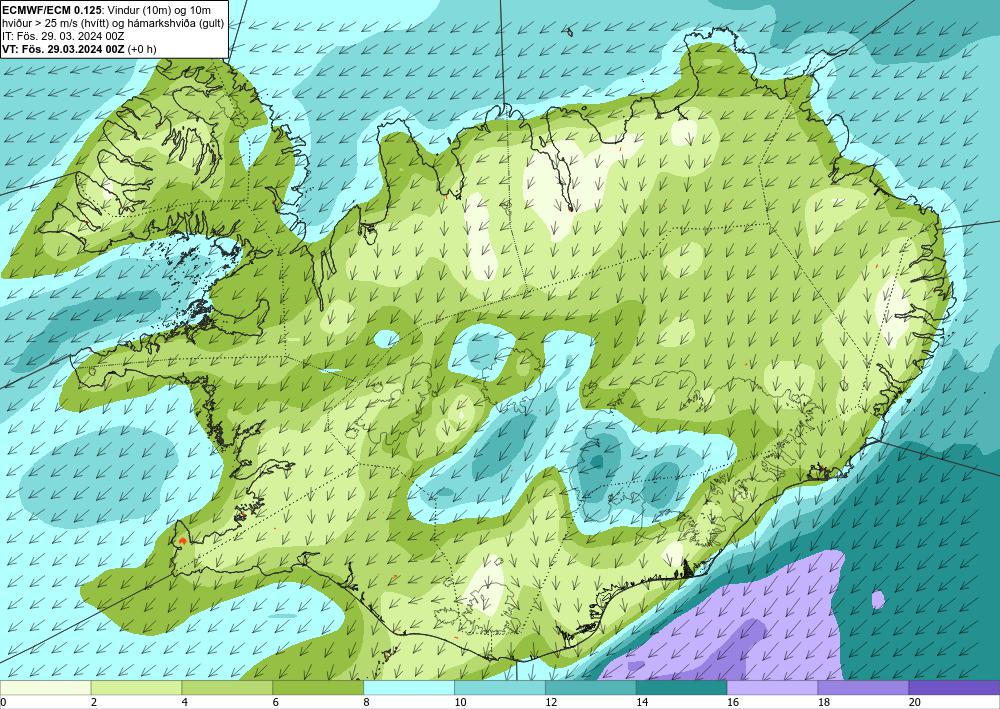Screen dimensions: 1000x709
Task: Click the dark violet legend swatch above 20
Action: point(954,688)
